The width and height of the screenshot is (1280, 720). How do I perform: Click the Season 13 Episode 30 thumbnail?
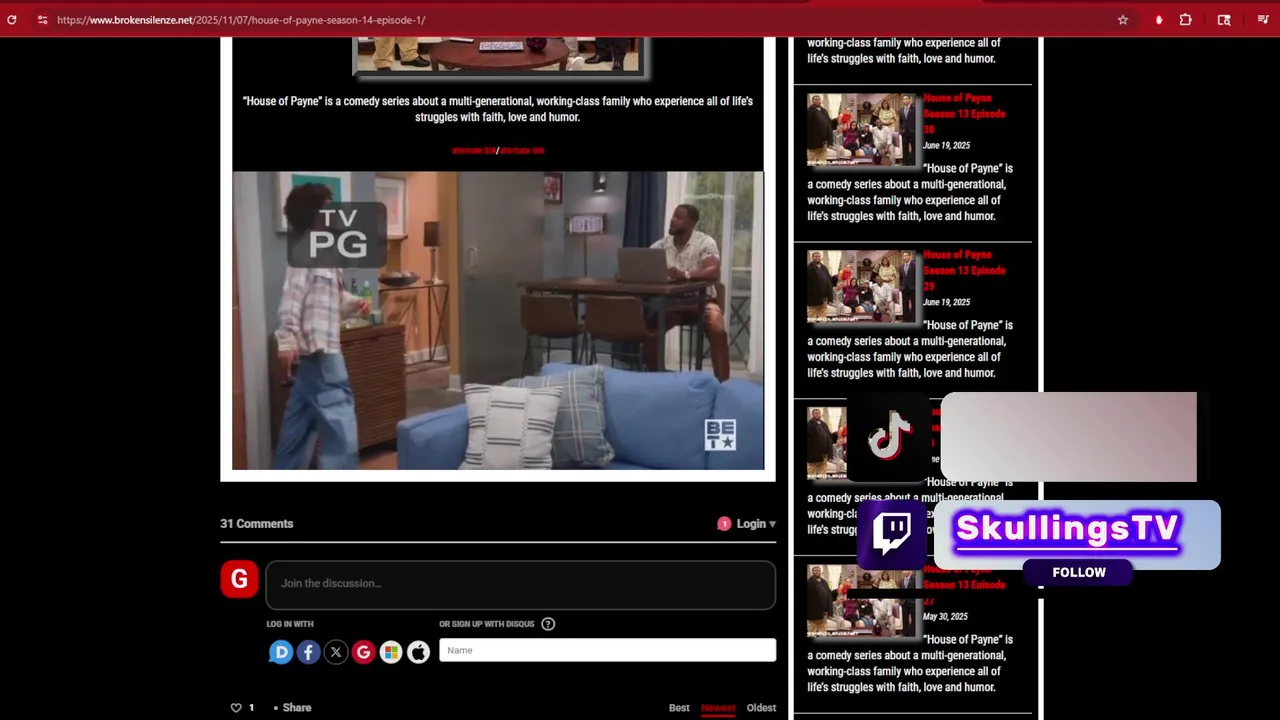pyautogui.click(x=862, y=130)
